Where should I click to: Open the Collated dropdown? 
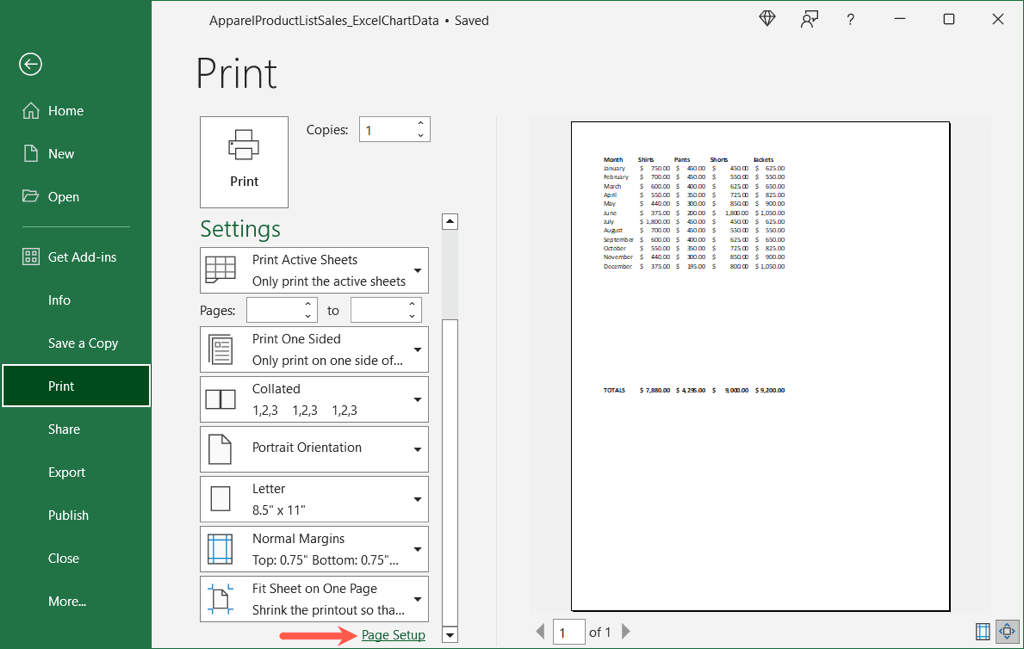point(314,400)
